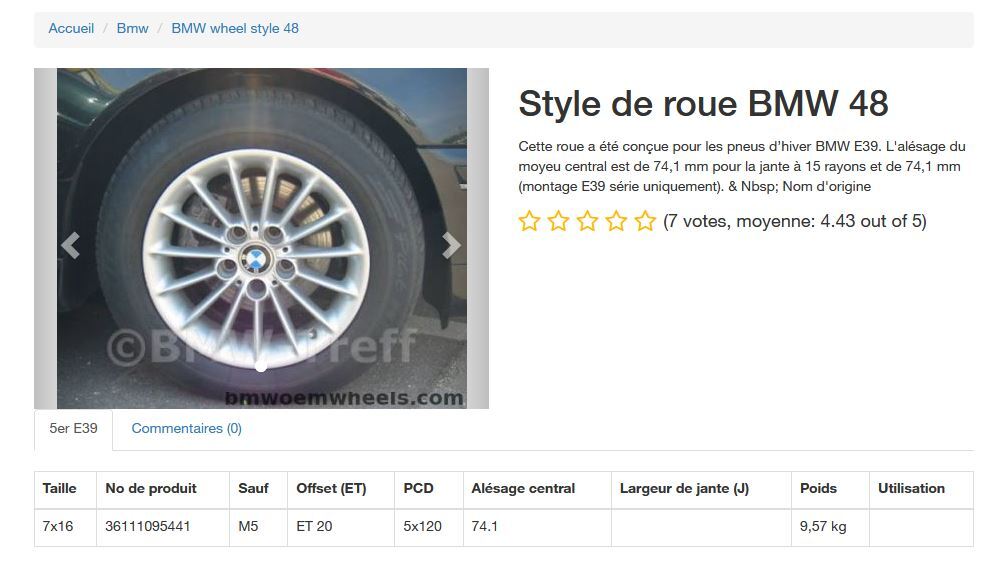Open the Accueil breadcrumb link
Viewport: 987px width, 562px height.
click(71, 28)
